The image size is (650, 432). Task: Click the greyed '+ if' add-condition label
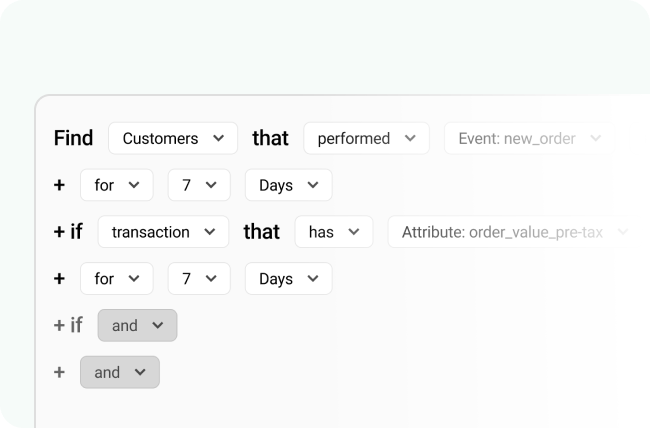point(68,325)
